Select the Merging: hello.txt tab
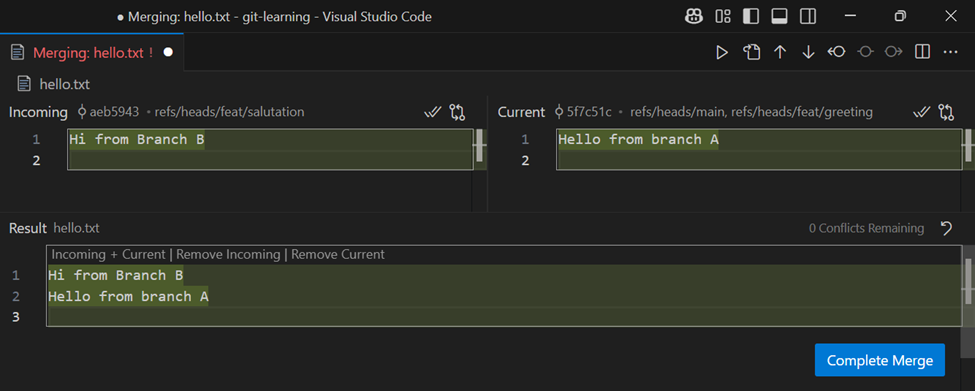 92,53
